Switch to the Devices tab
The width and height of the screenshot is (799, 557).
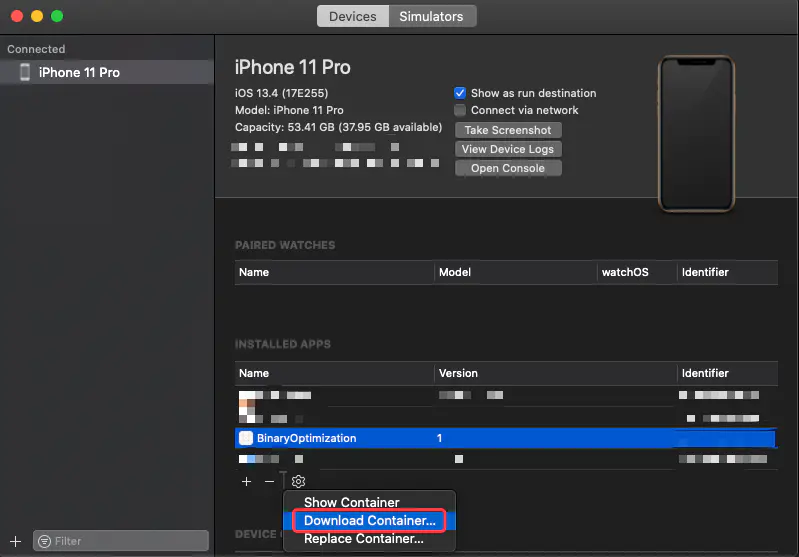click(353, 16)
